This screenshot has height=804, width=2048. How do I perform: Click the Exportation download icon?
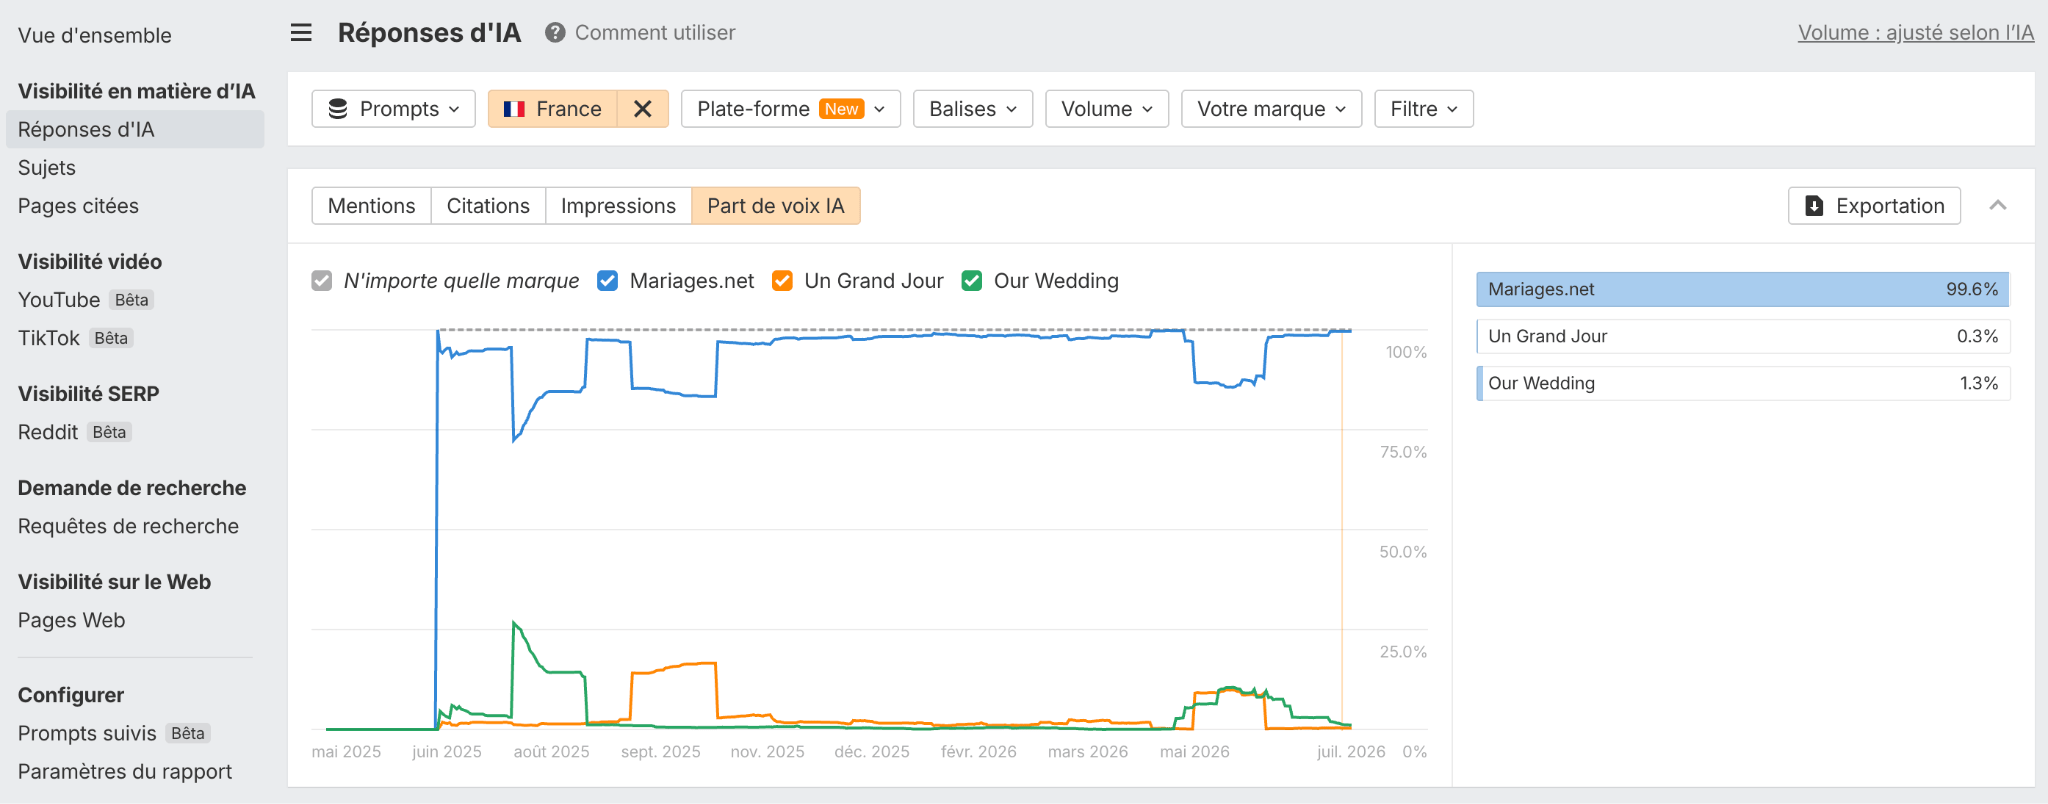(1814, 206)
